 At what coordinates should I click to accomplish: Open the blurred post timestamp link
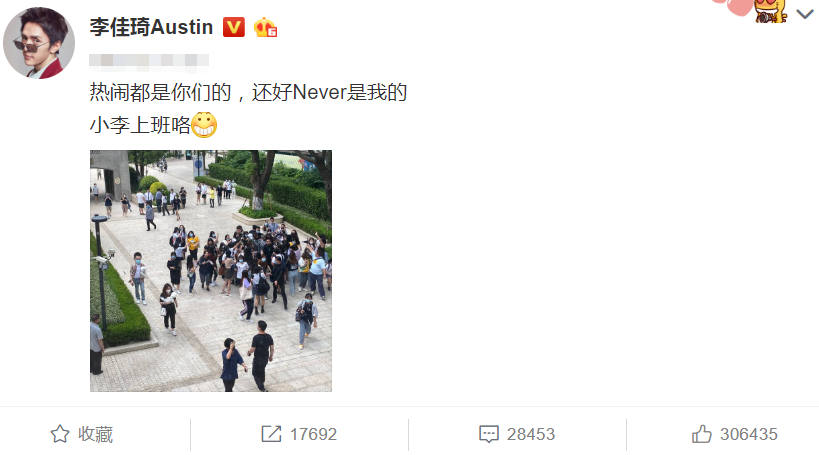[x=149, y=61]
